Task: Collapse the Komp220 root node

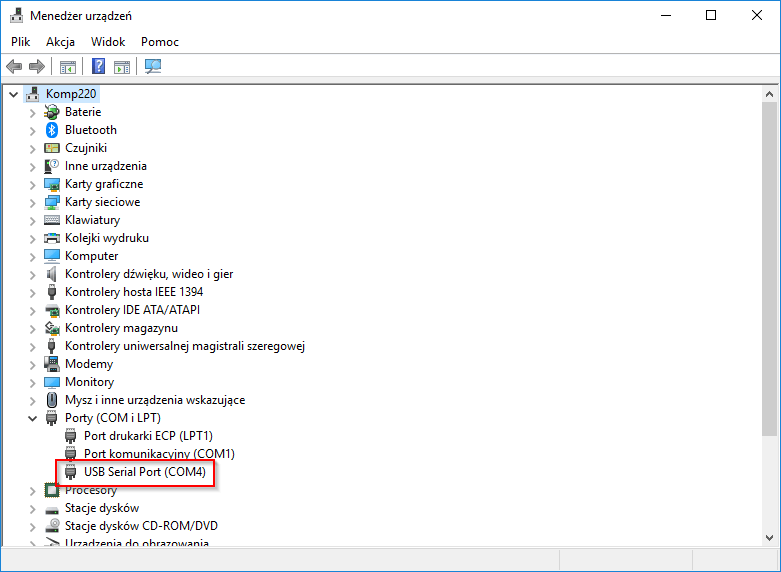Action: tap(13, 94)
